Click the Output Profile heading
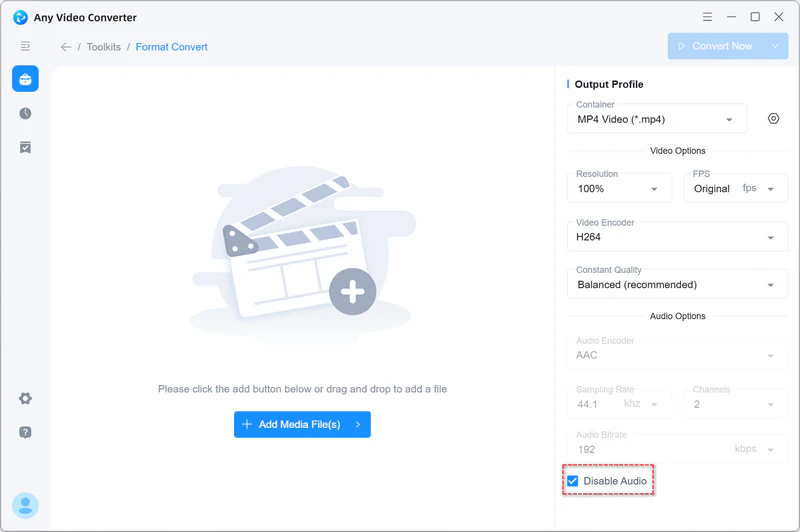Viewport: 800px width, 532px height. [609, 84]
